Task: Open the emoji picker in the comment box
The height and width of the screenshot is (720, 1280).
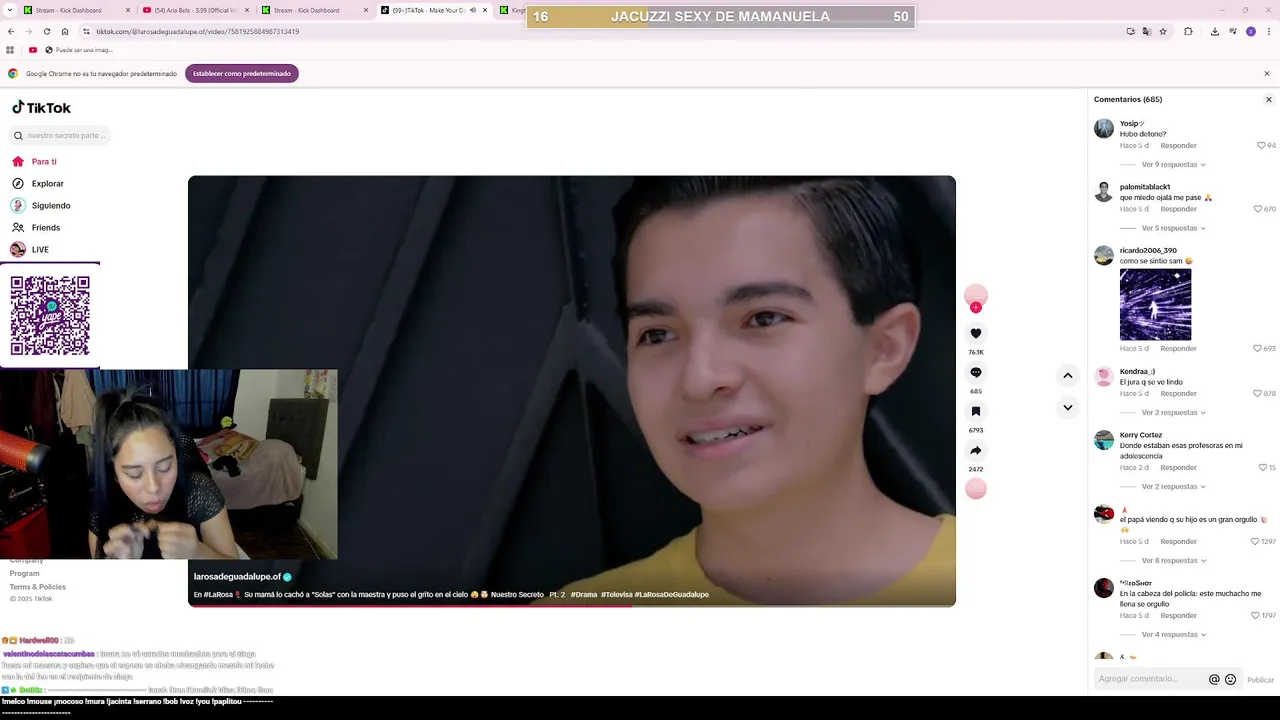Action: click(x=1230, y=679)
